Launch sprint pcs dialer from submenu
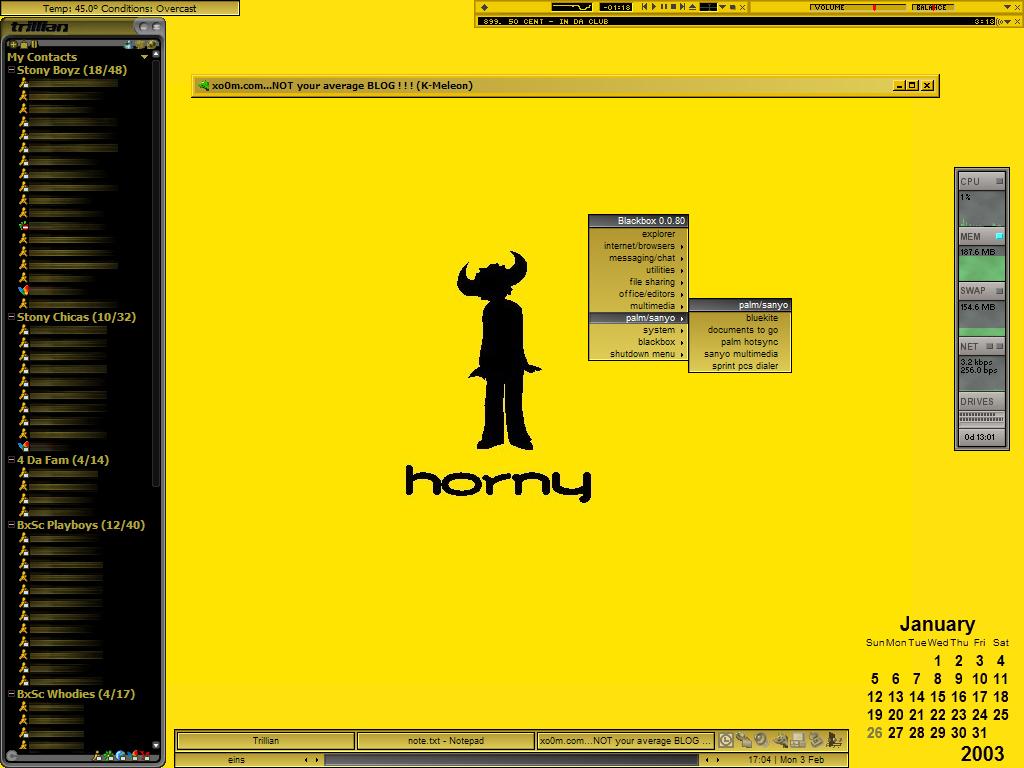Viewport: 1024px width, 768px height. [740, 366]
